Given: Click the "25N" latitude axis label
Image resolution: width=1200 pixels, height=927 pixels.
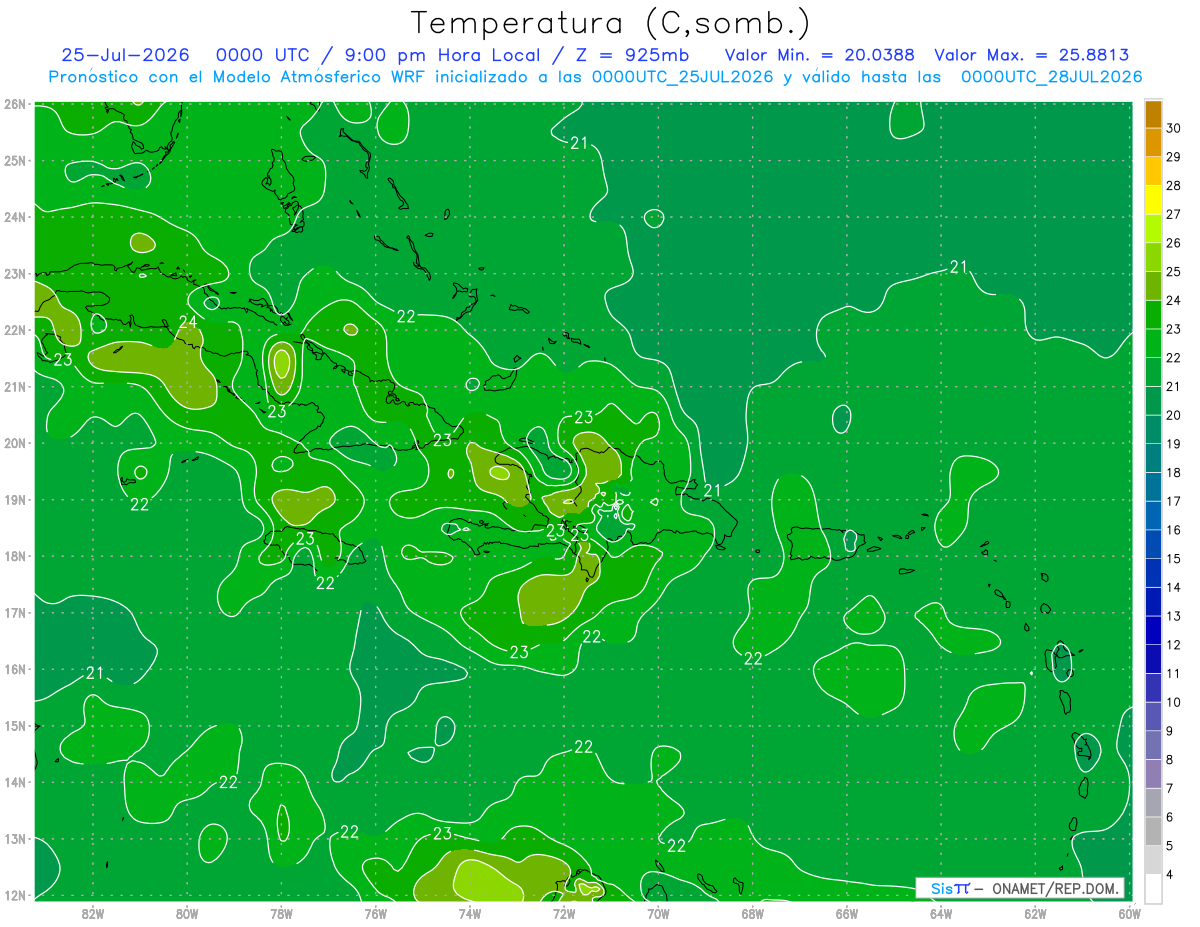Looking at the screenshot, I should coord(15,160).
